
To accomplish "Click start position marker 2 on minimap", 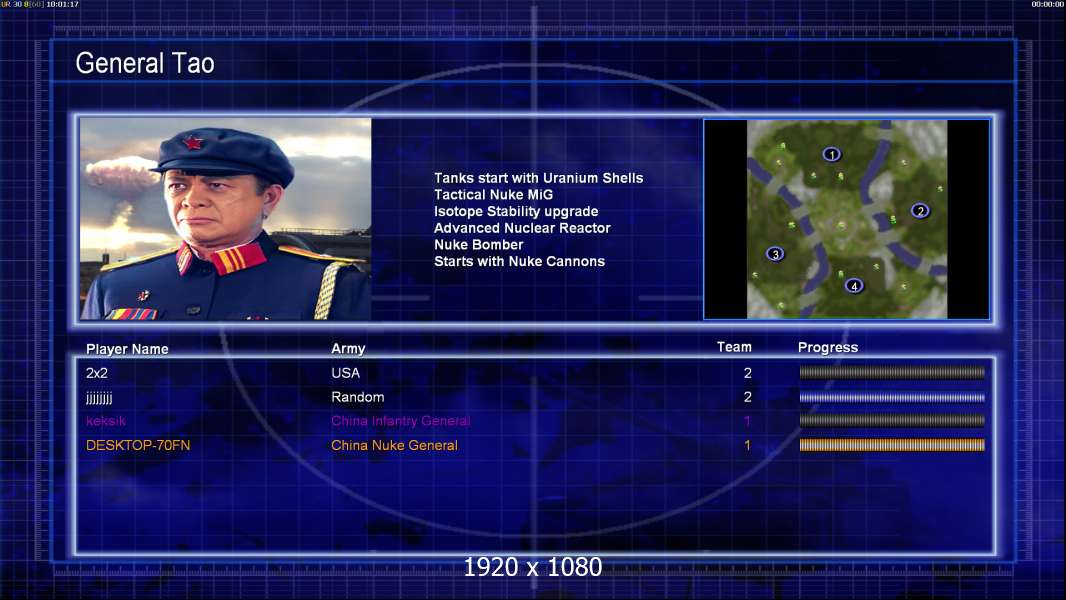I will pyautogui.click(x=921, y=211).
